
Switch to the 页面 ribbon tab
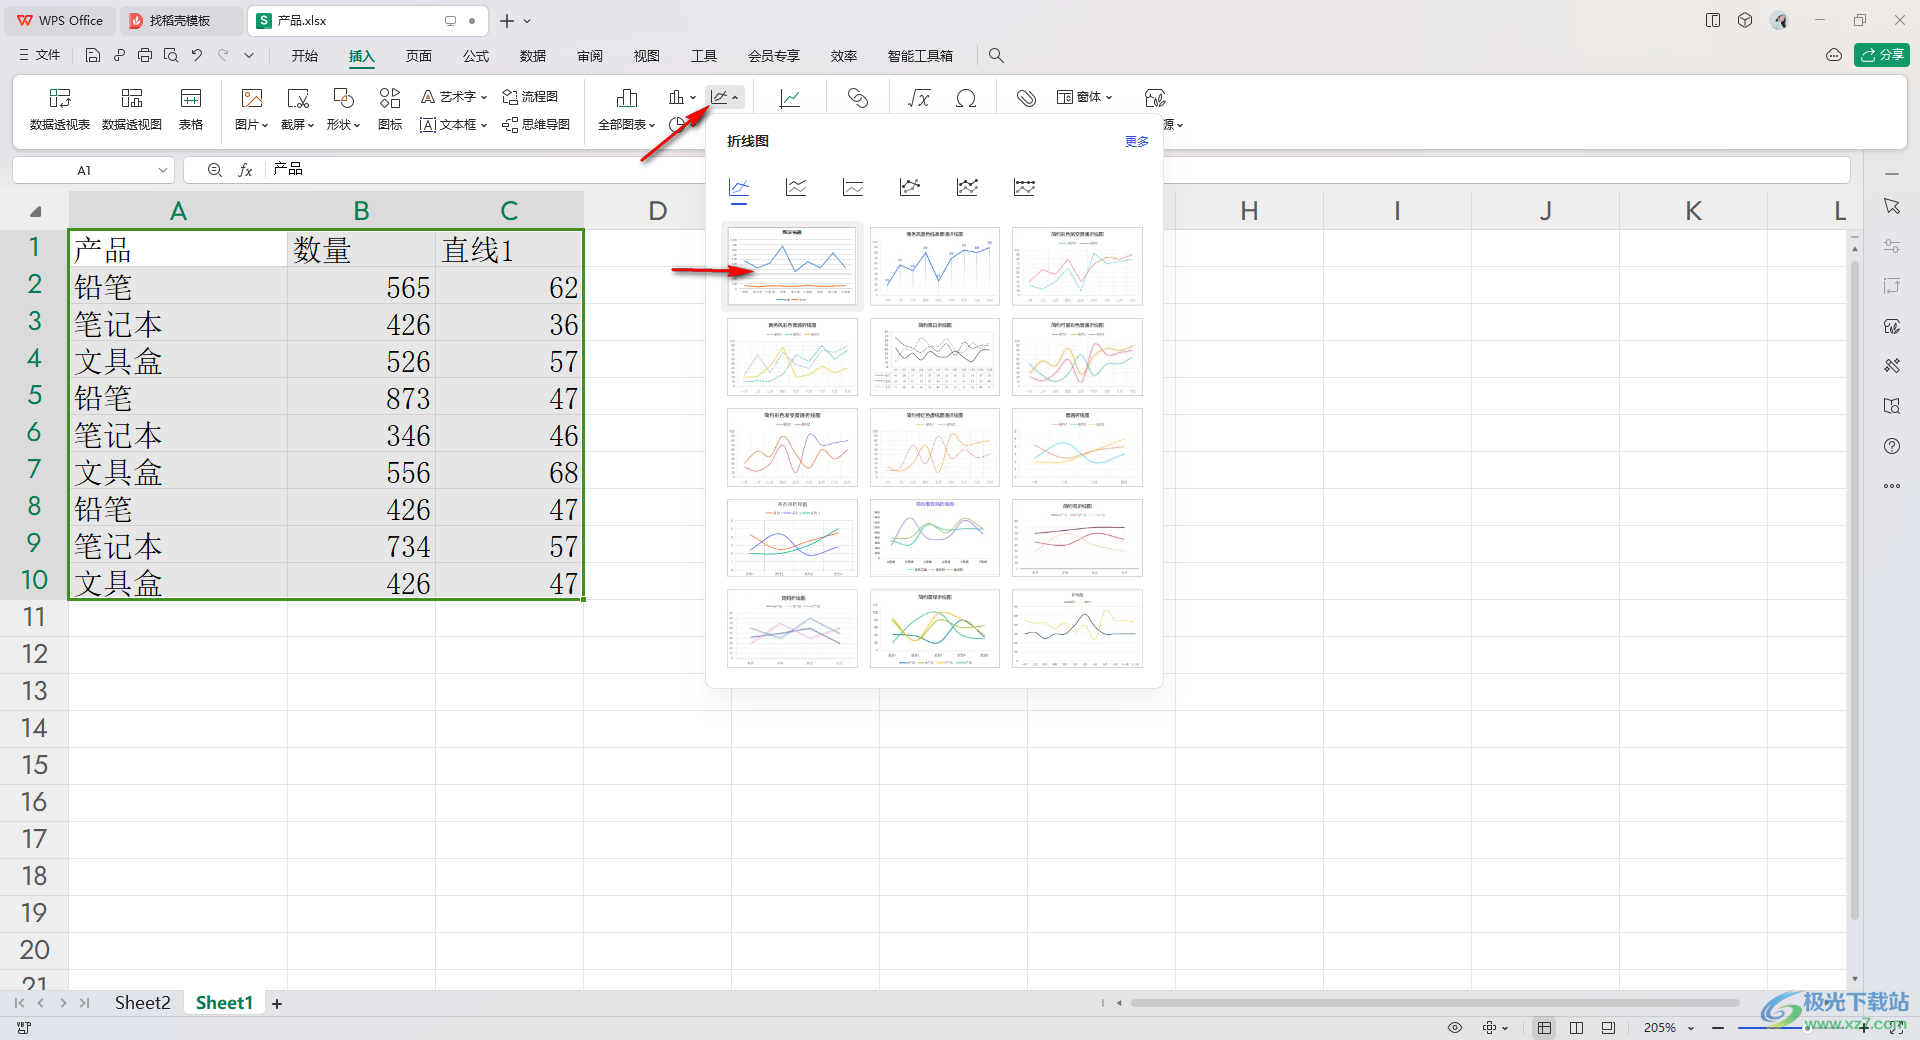tap(419, 56)
